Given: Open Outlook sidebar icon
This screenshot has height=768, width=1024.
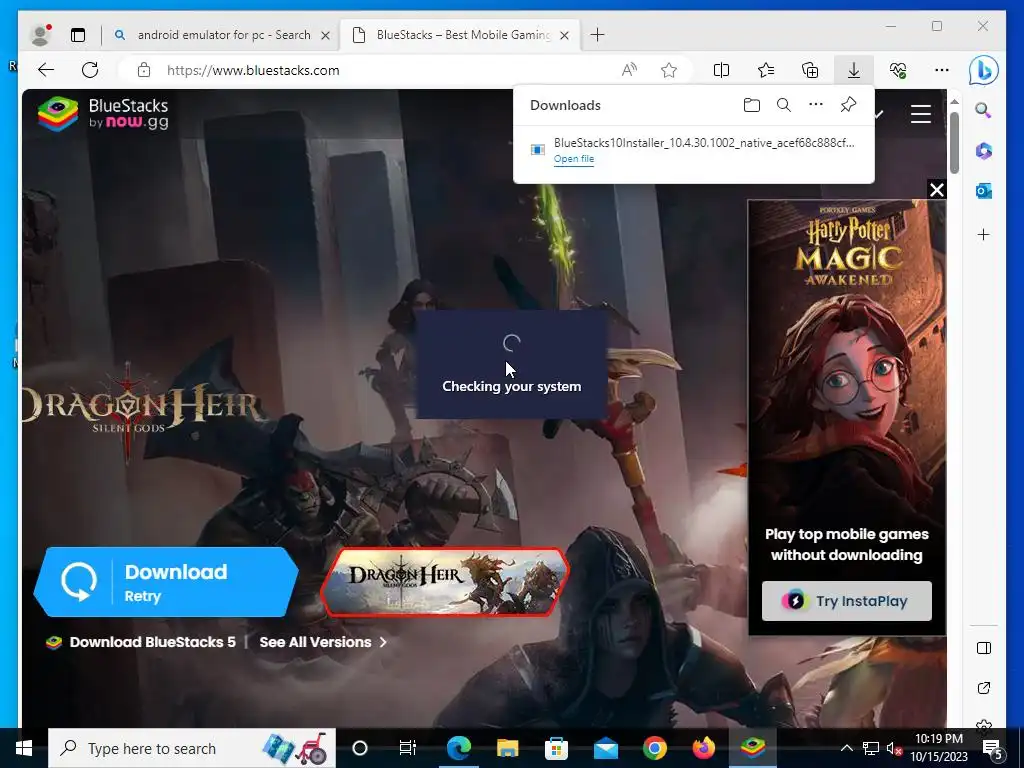Looking at the screenshot, I should [x=984, y=191].
